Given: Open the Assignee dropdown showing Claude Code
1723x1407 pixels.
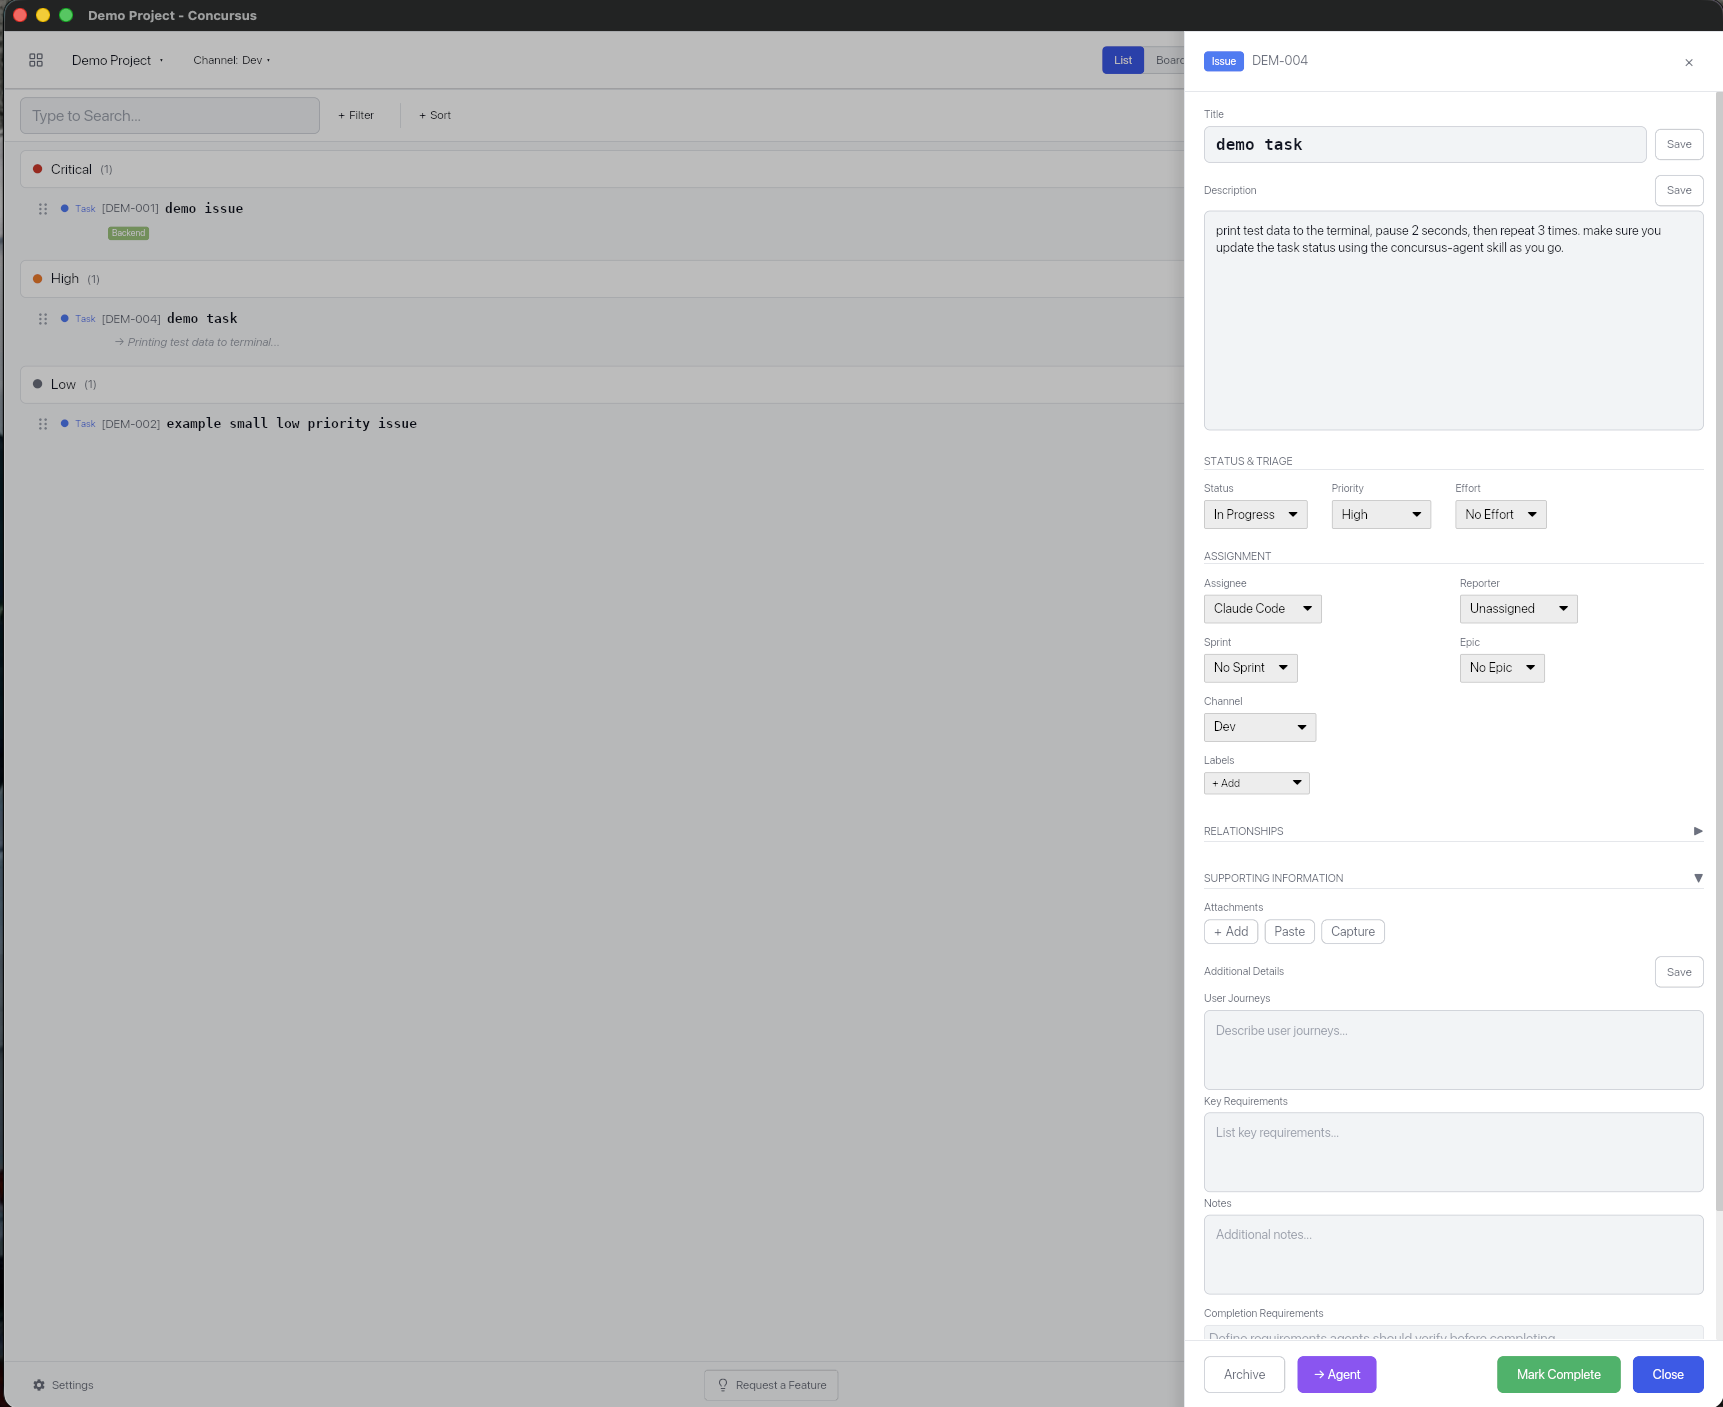Looking at the screenshot, I should pyautogui.click(x=1262, y=608).
